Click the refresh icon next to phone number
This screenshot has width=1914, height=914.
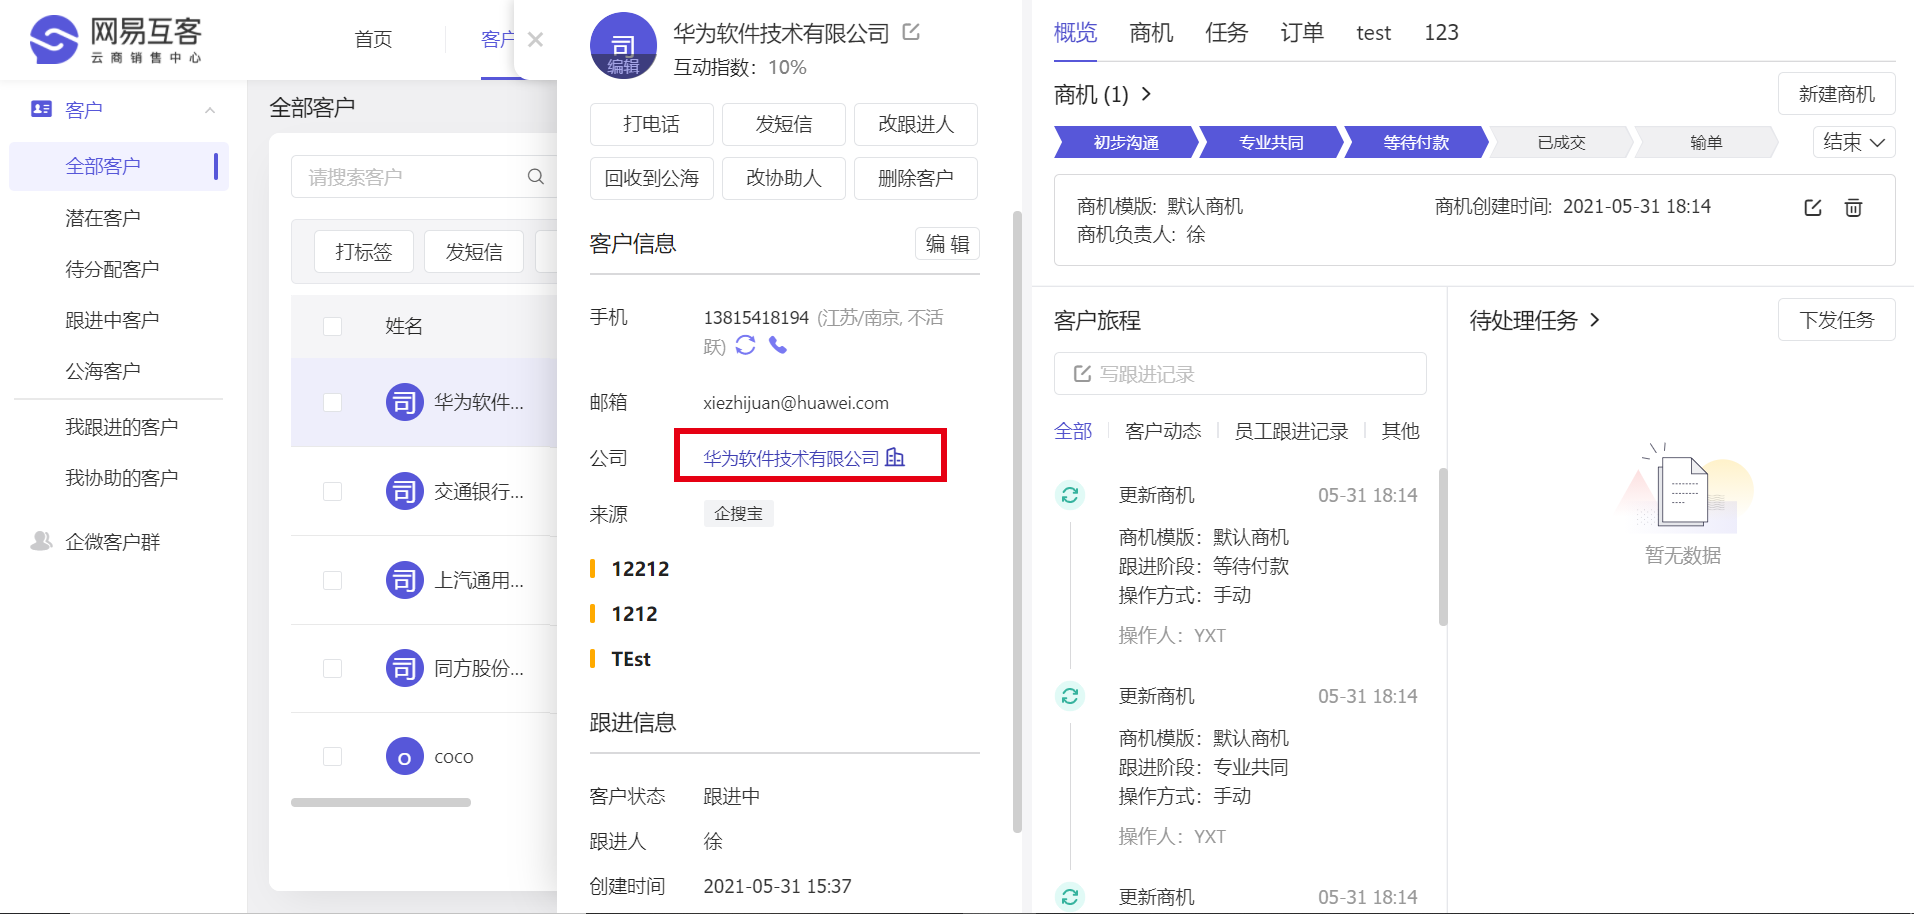point(745,345)
